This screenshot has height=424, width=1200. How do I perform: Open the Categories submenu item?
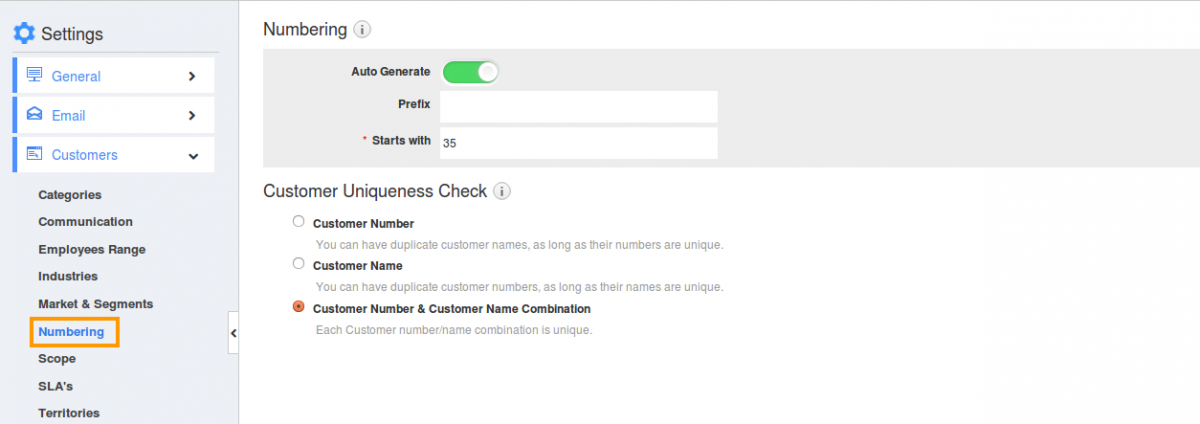(x=70, y=195)
